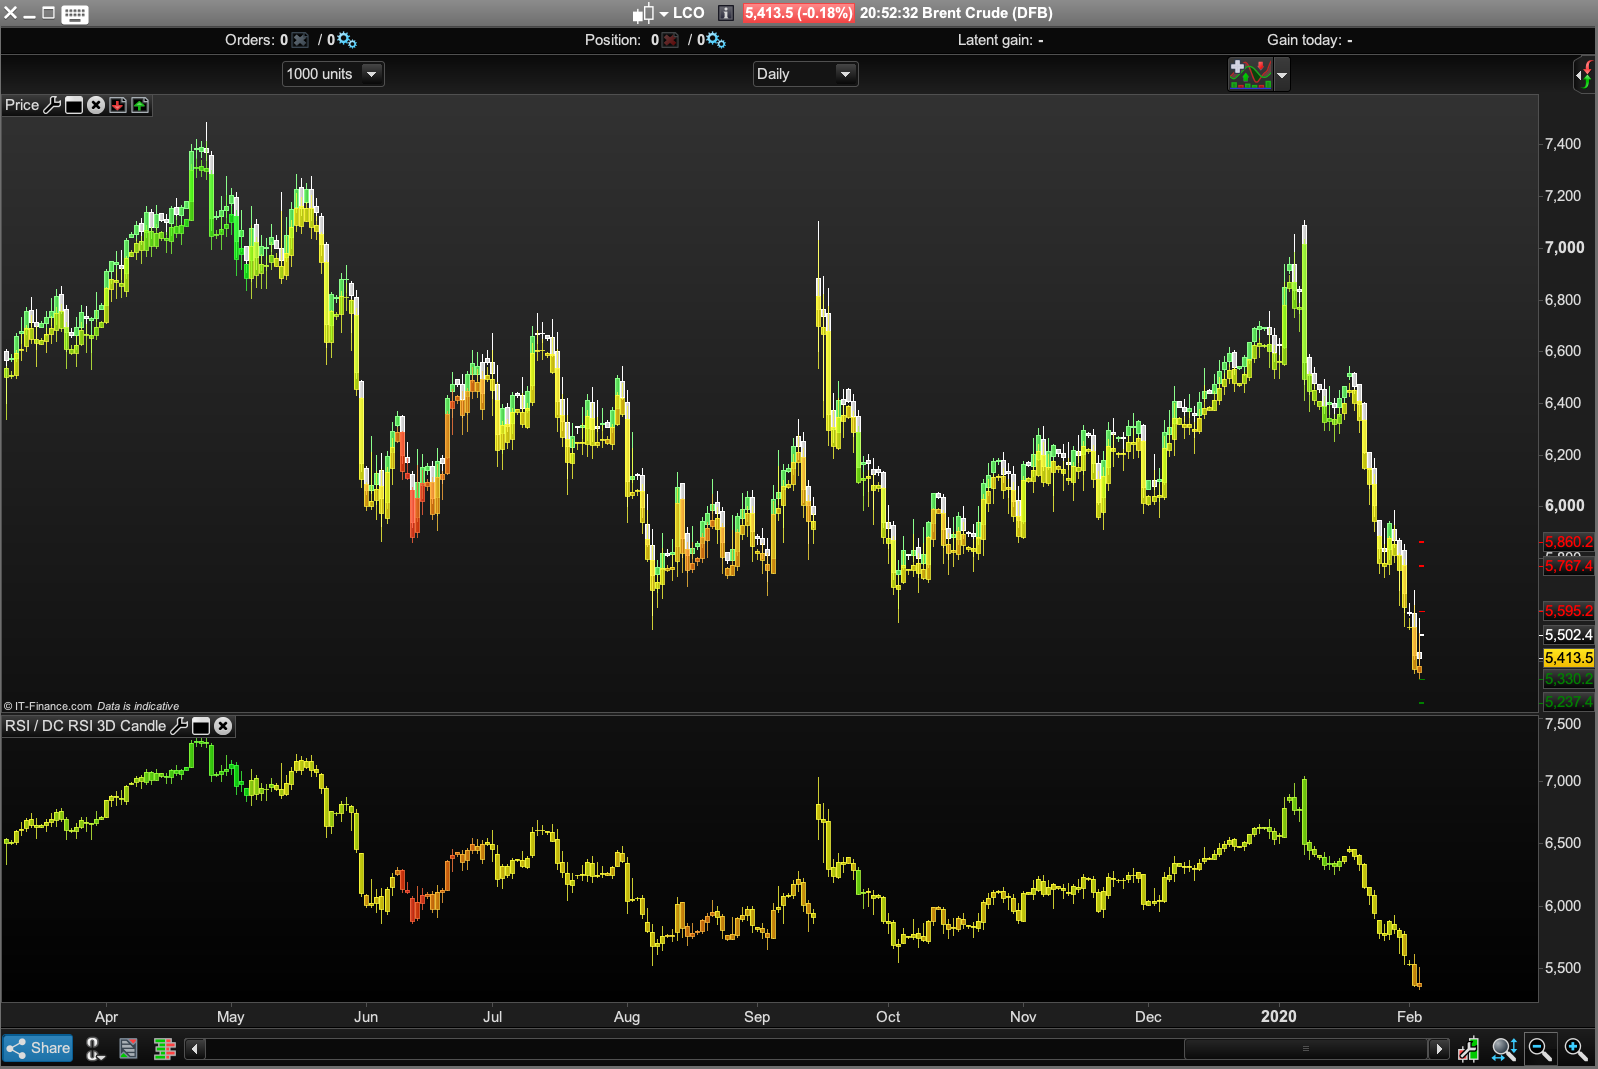
Task: Open the link charts chain icon
Action: pyautogui.click(x=95, y=1048)
